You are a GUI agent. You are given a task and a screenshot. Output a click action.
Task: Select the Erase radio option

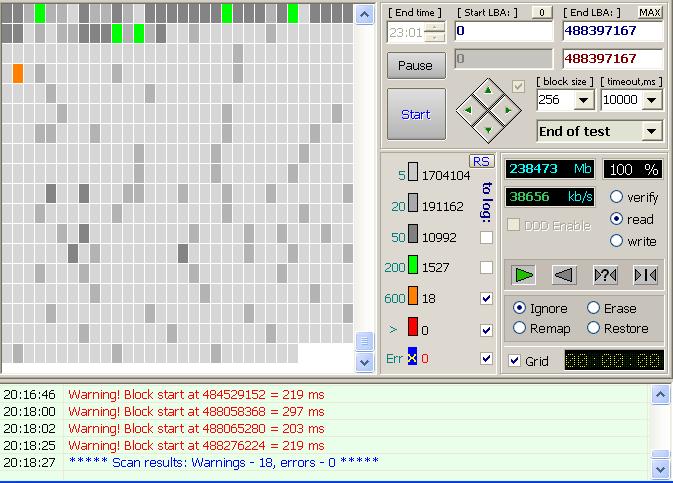click(593, 307)
